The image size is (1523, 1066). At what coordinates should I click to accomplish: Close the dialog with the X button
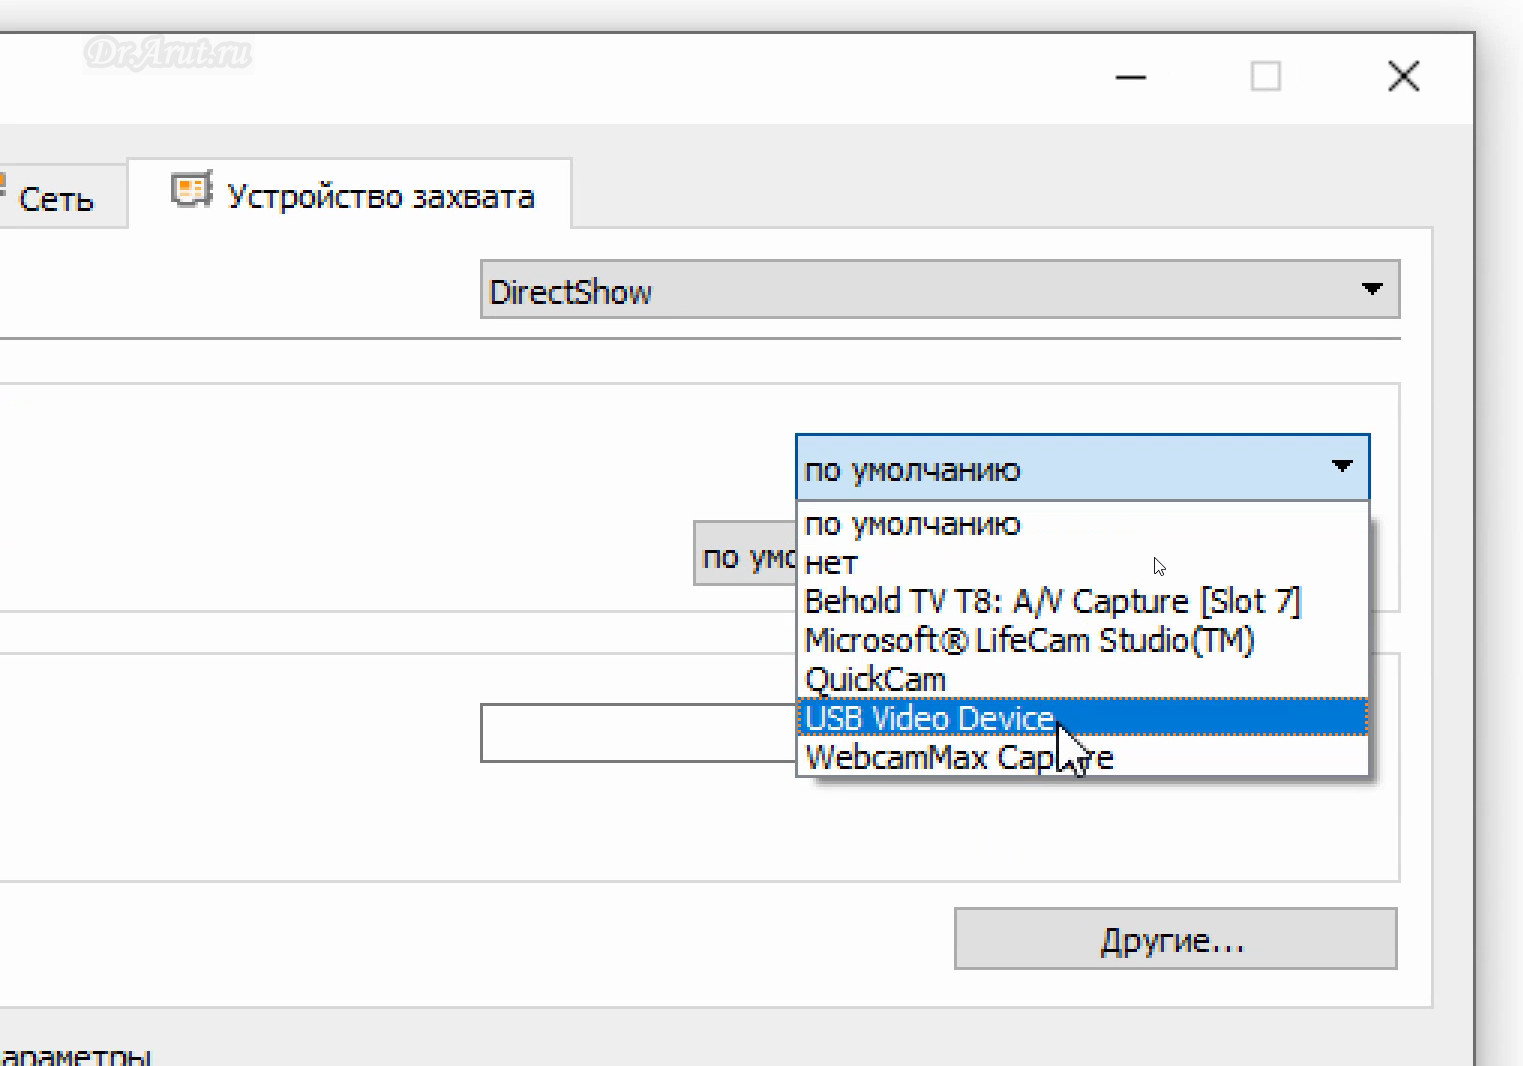pos(1403,77)
